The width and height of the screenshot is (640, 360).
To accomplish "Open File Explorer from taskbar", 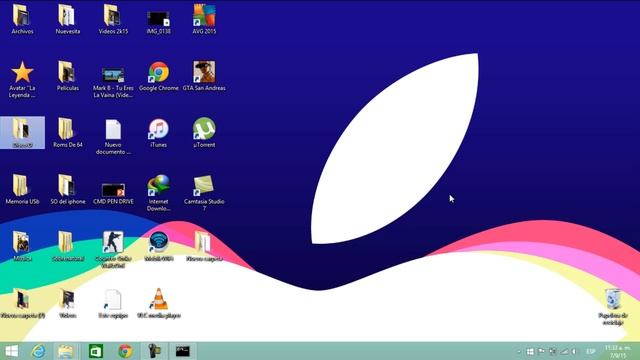I will click(65, 351).
